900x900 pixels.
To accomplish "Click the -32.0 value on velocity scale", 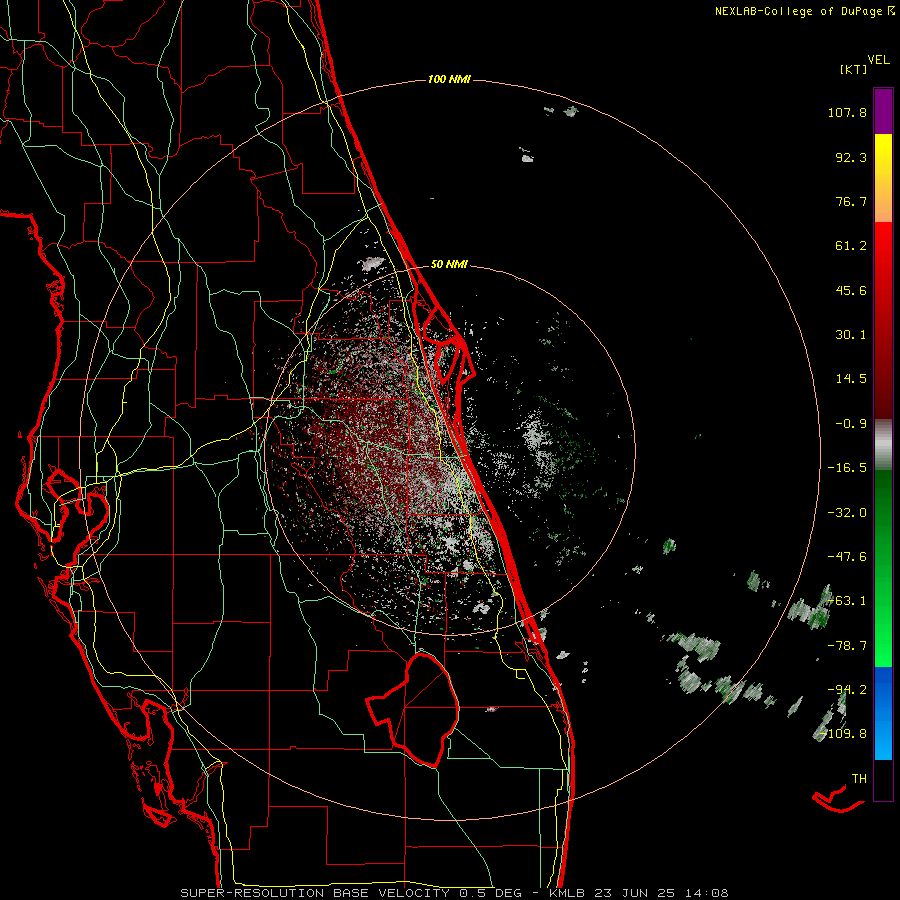I will [847, 513].
